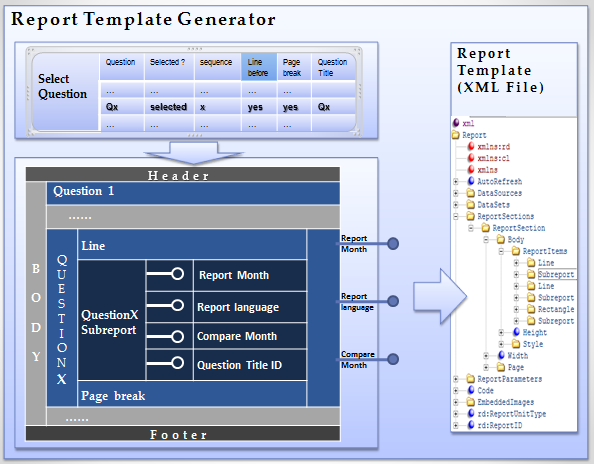Click the 'QuestionX Subreport' block
Viewport: 594px width, 464px height.
(112, 320)
